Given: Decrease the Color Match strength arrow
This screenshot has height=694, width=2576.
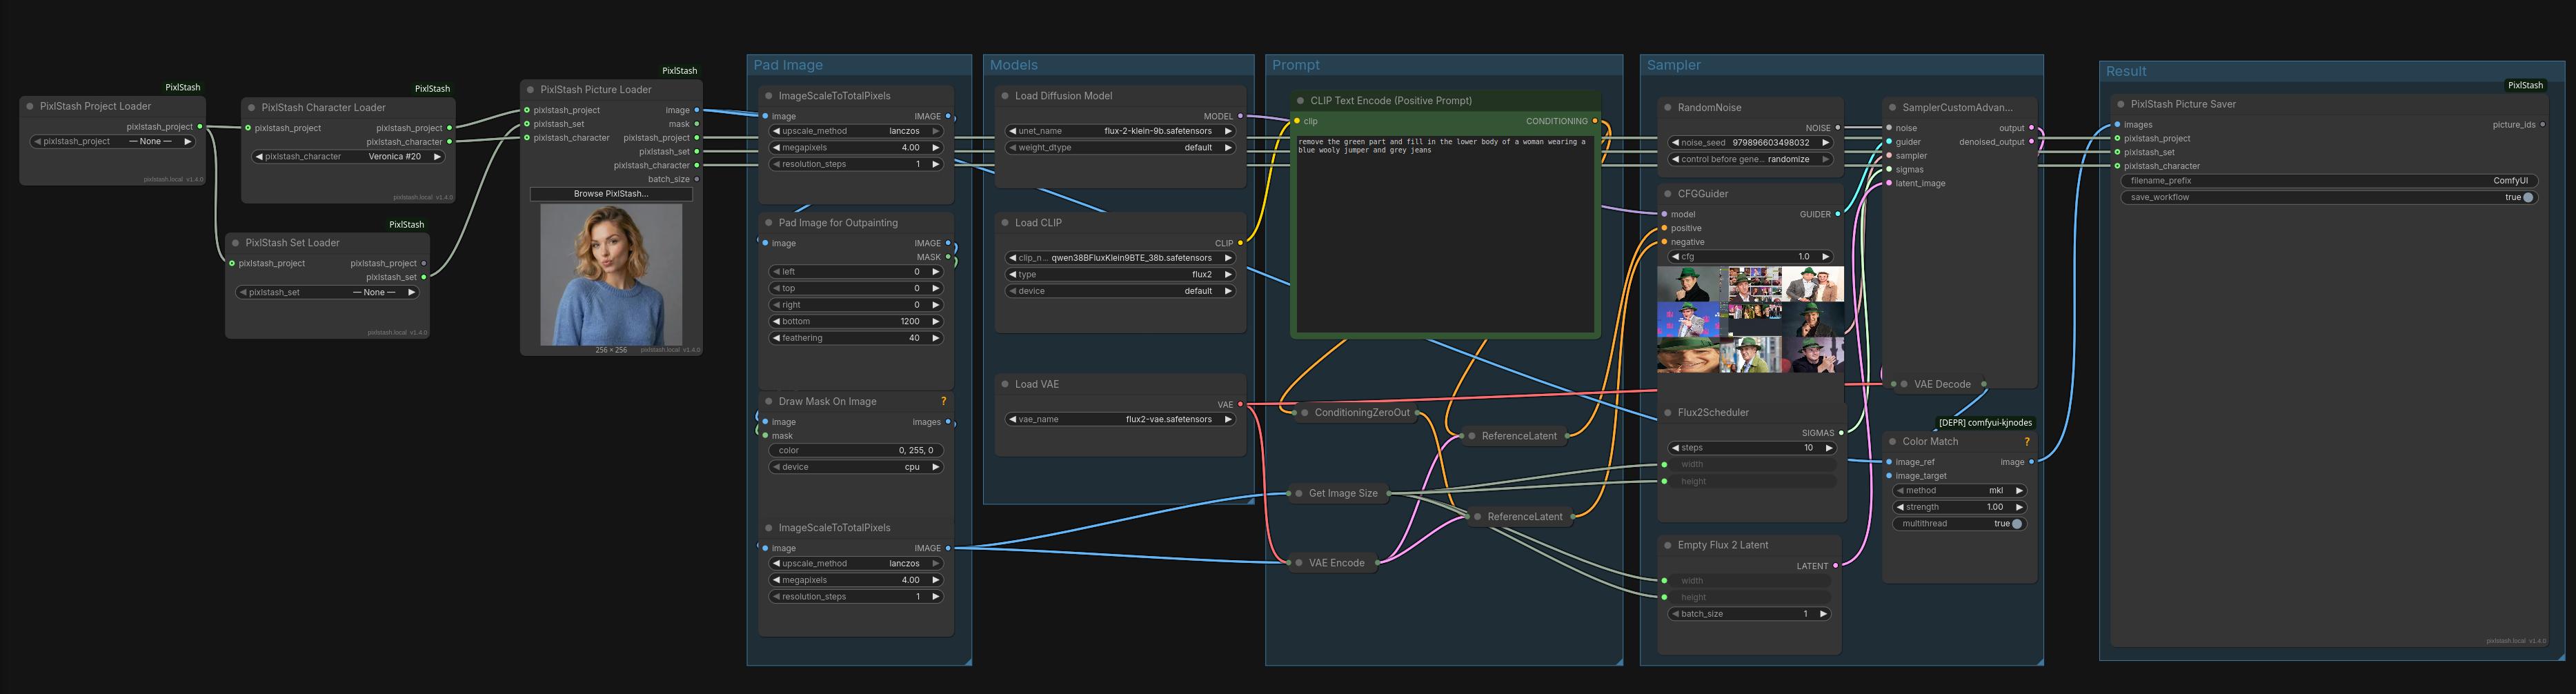Looking at the screenshot, I should pyautogui.click(x=1900, y=507).
